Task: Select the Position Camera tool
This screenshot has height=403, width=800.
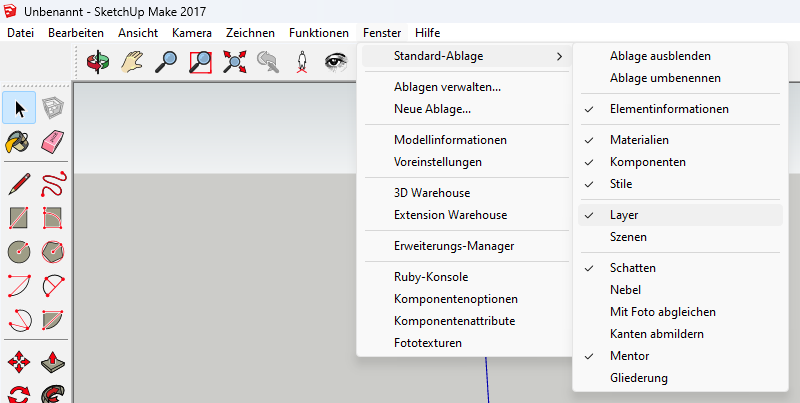Action: pos(302,62)
